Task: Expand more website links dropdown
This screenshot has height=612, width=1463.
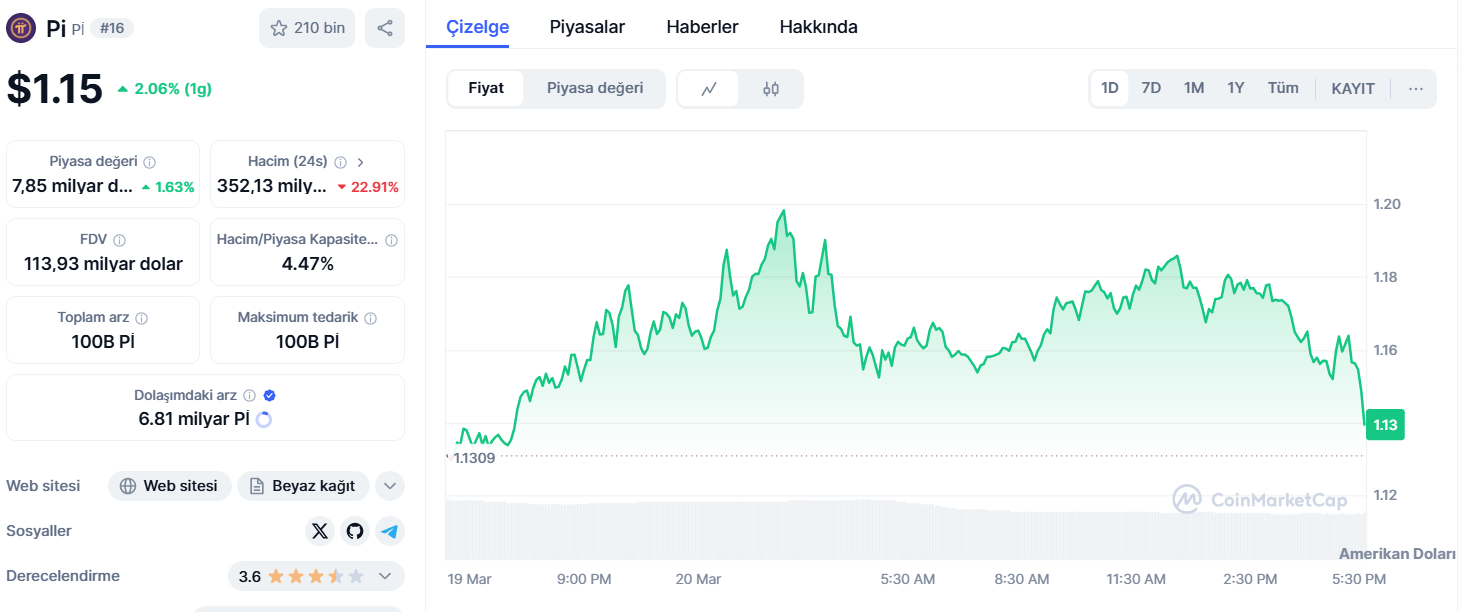Action: coord(390,486)
